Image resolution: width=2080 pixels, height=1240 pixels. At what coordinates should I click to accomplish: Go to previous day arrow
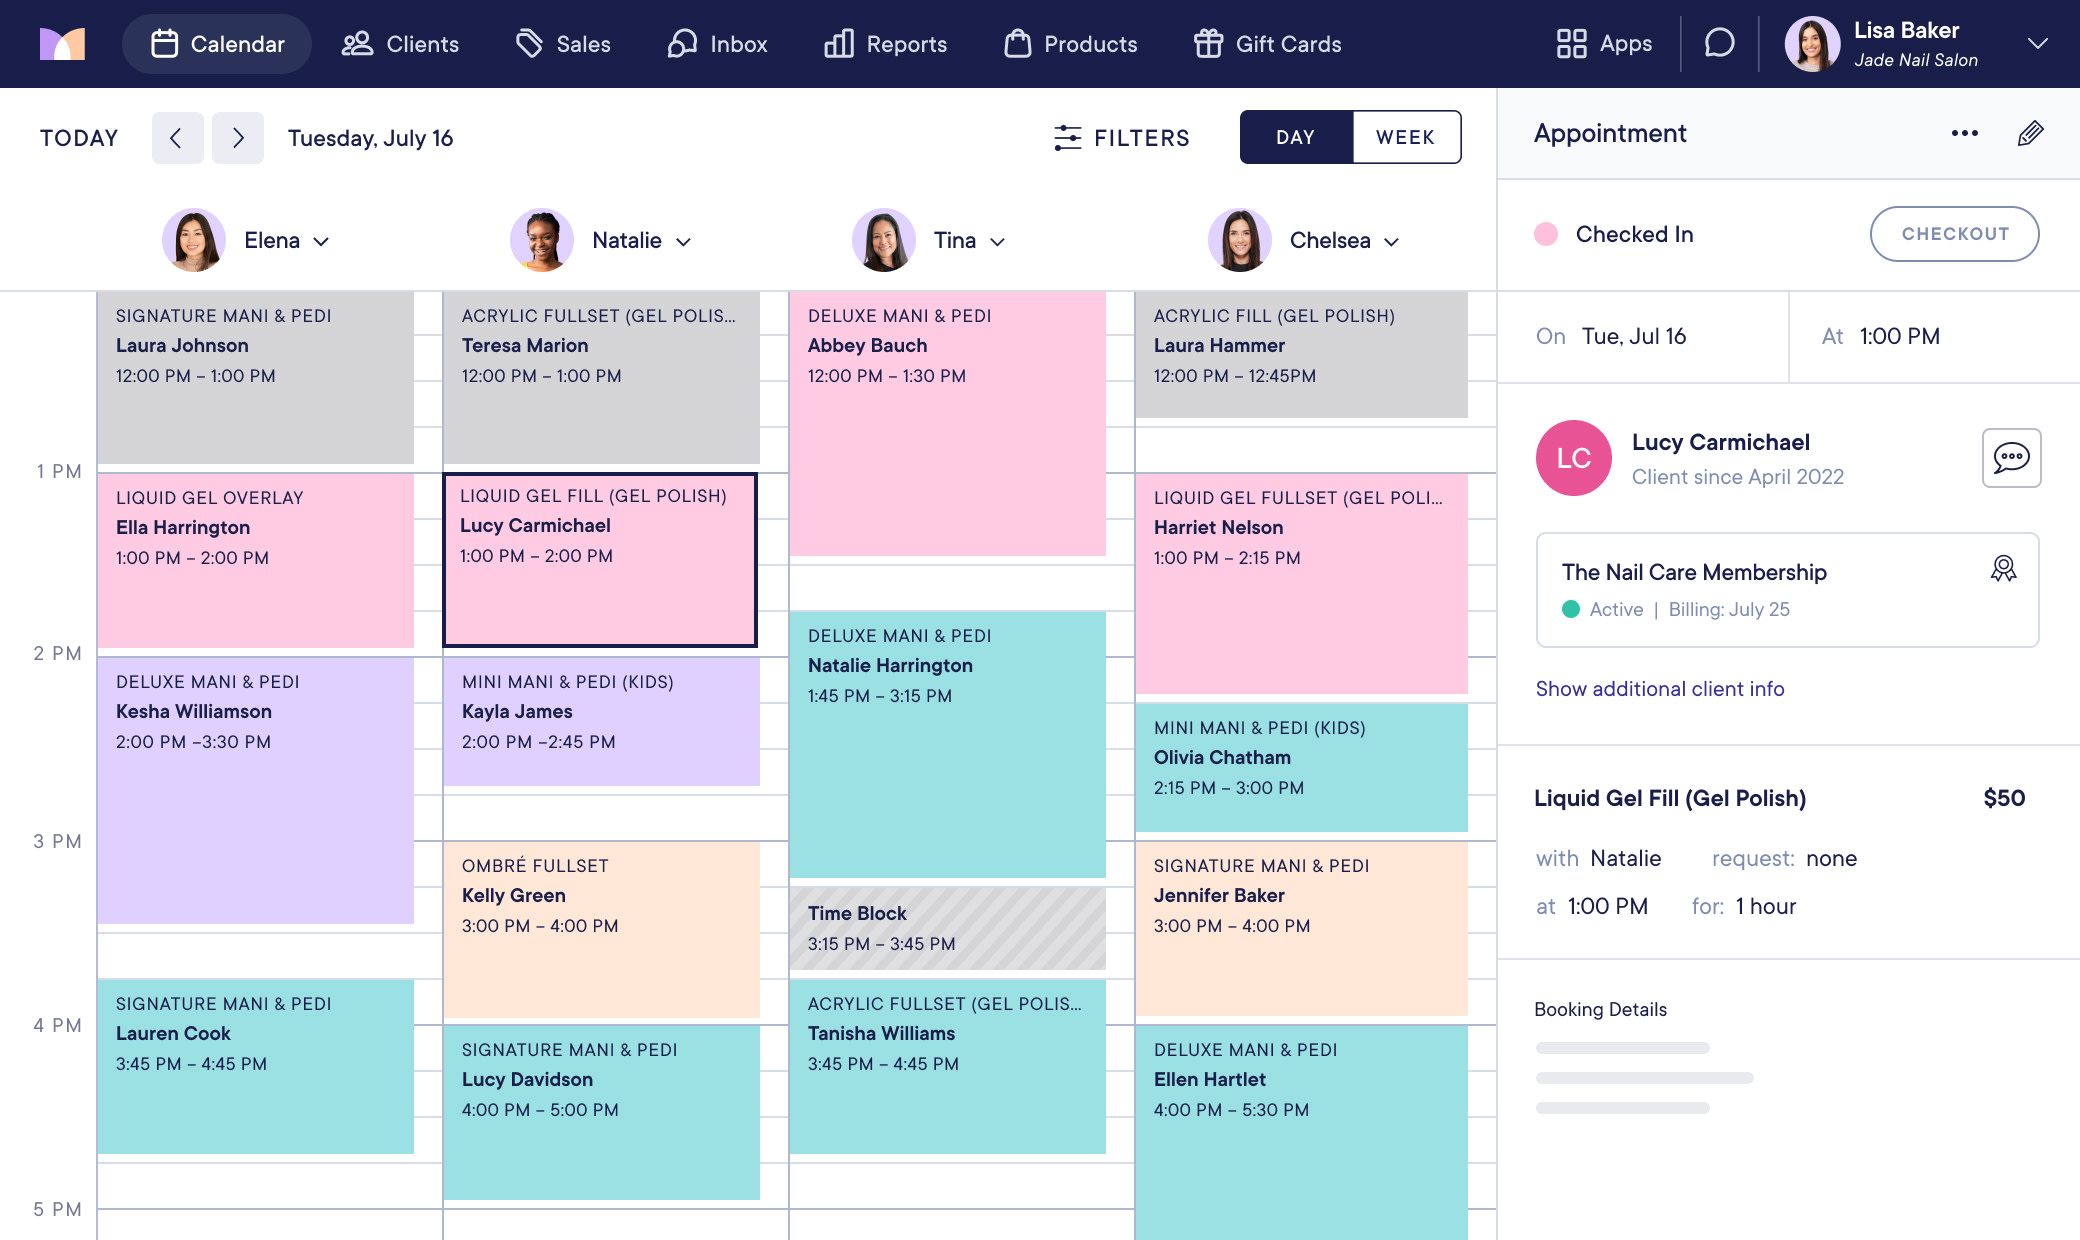coord(177,138)
